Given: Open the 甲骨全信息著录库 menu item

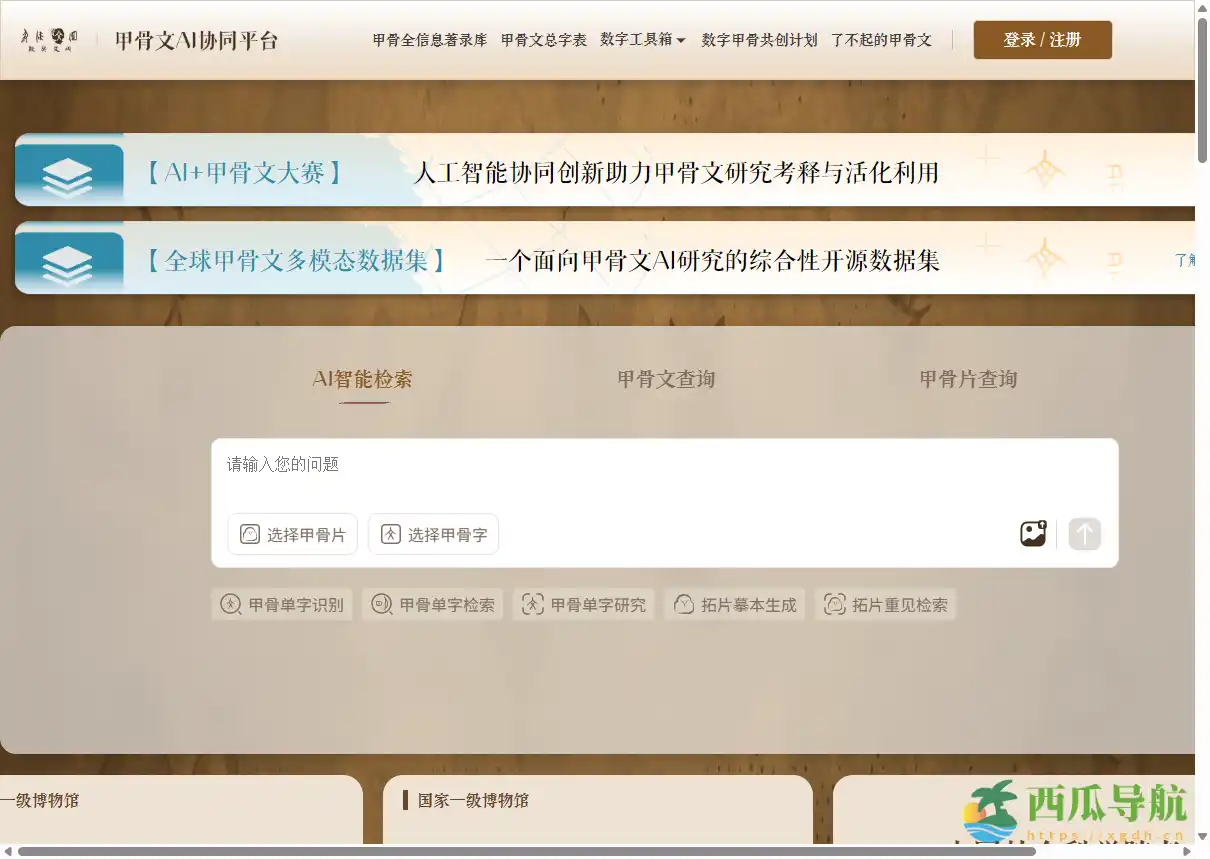Looking at the screenshot, I should [x=429, y=40].
